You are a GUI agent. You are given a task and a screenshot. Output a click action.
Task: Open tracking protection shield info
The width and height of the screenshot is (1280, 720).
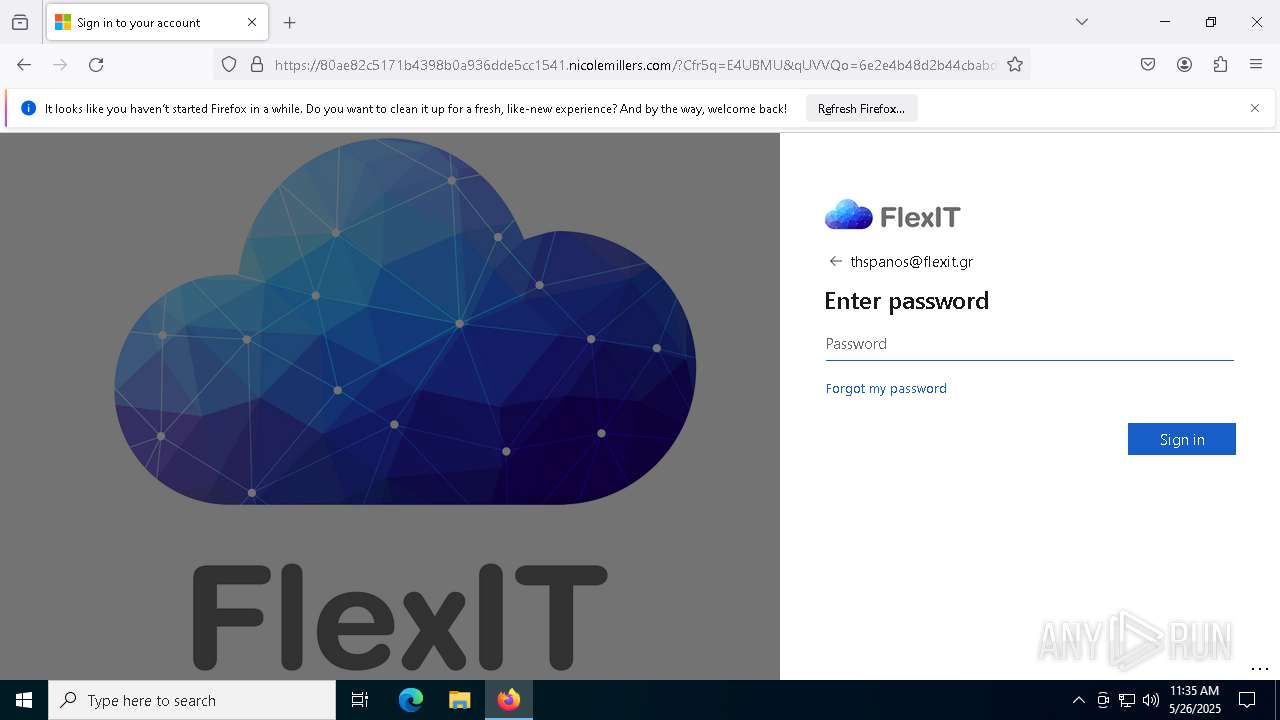pyautogui.click(x=229, y=65)
